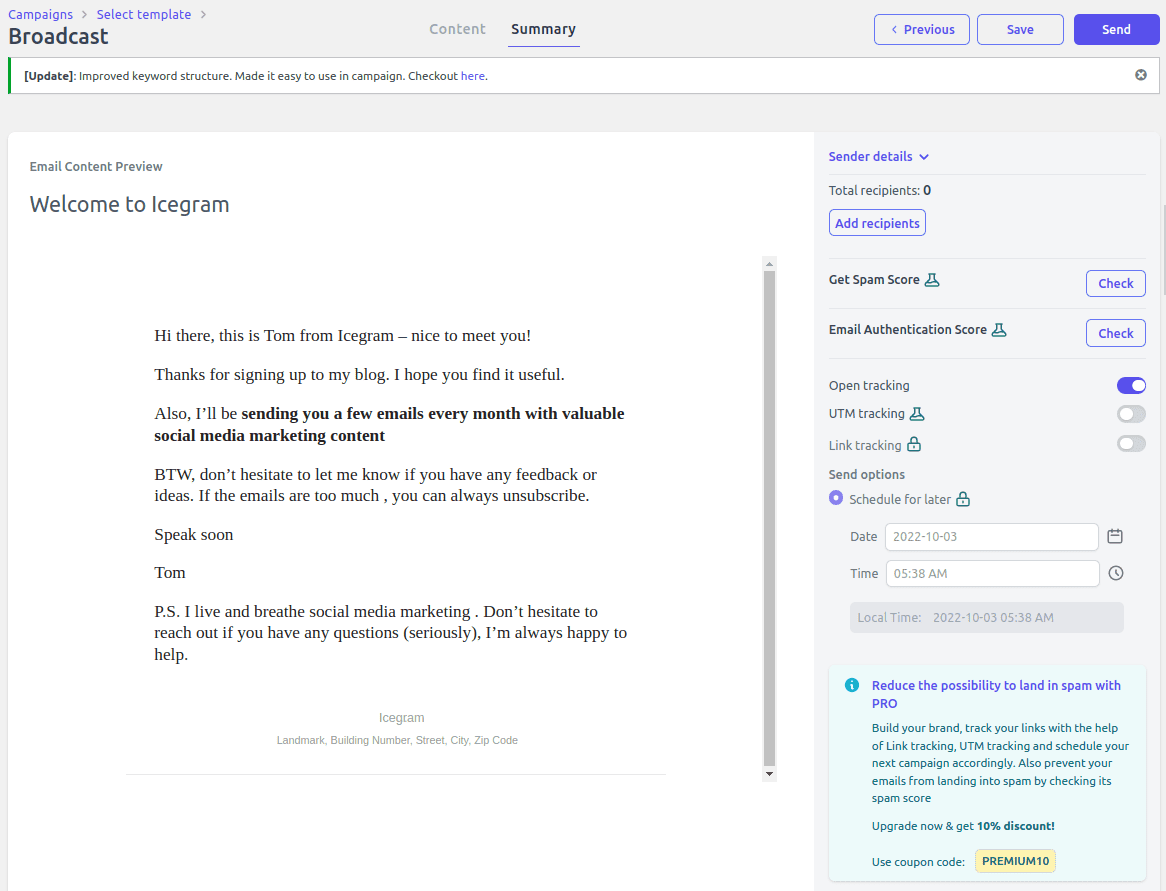Open the time picker clock icon
The image size is (1166, 891).
coord(1116,573)
